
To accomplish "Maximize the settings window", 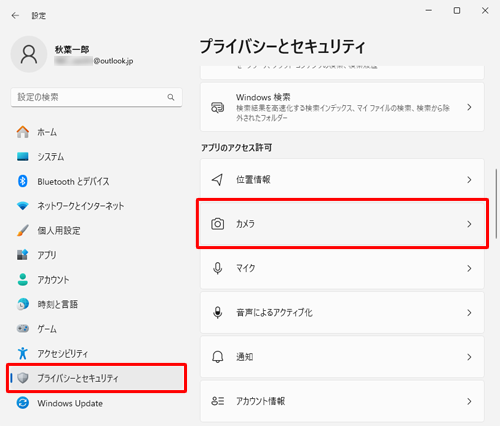I will [x=457, y=11].
